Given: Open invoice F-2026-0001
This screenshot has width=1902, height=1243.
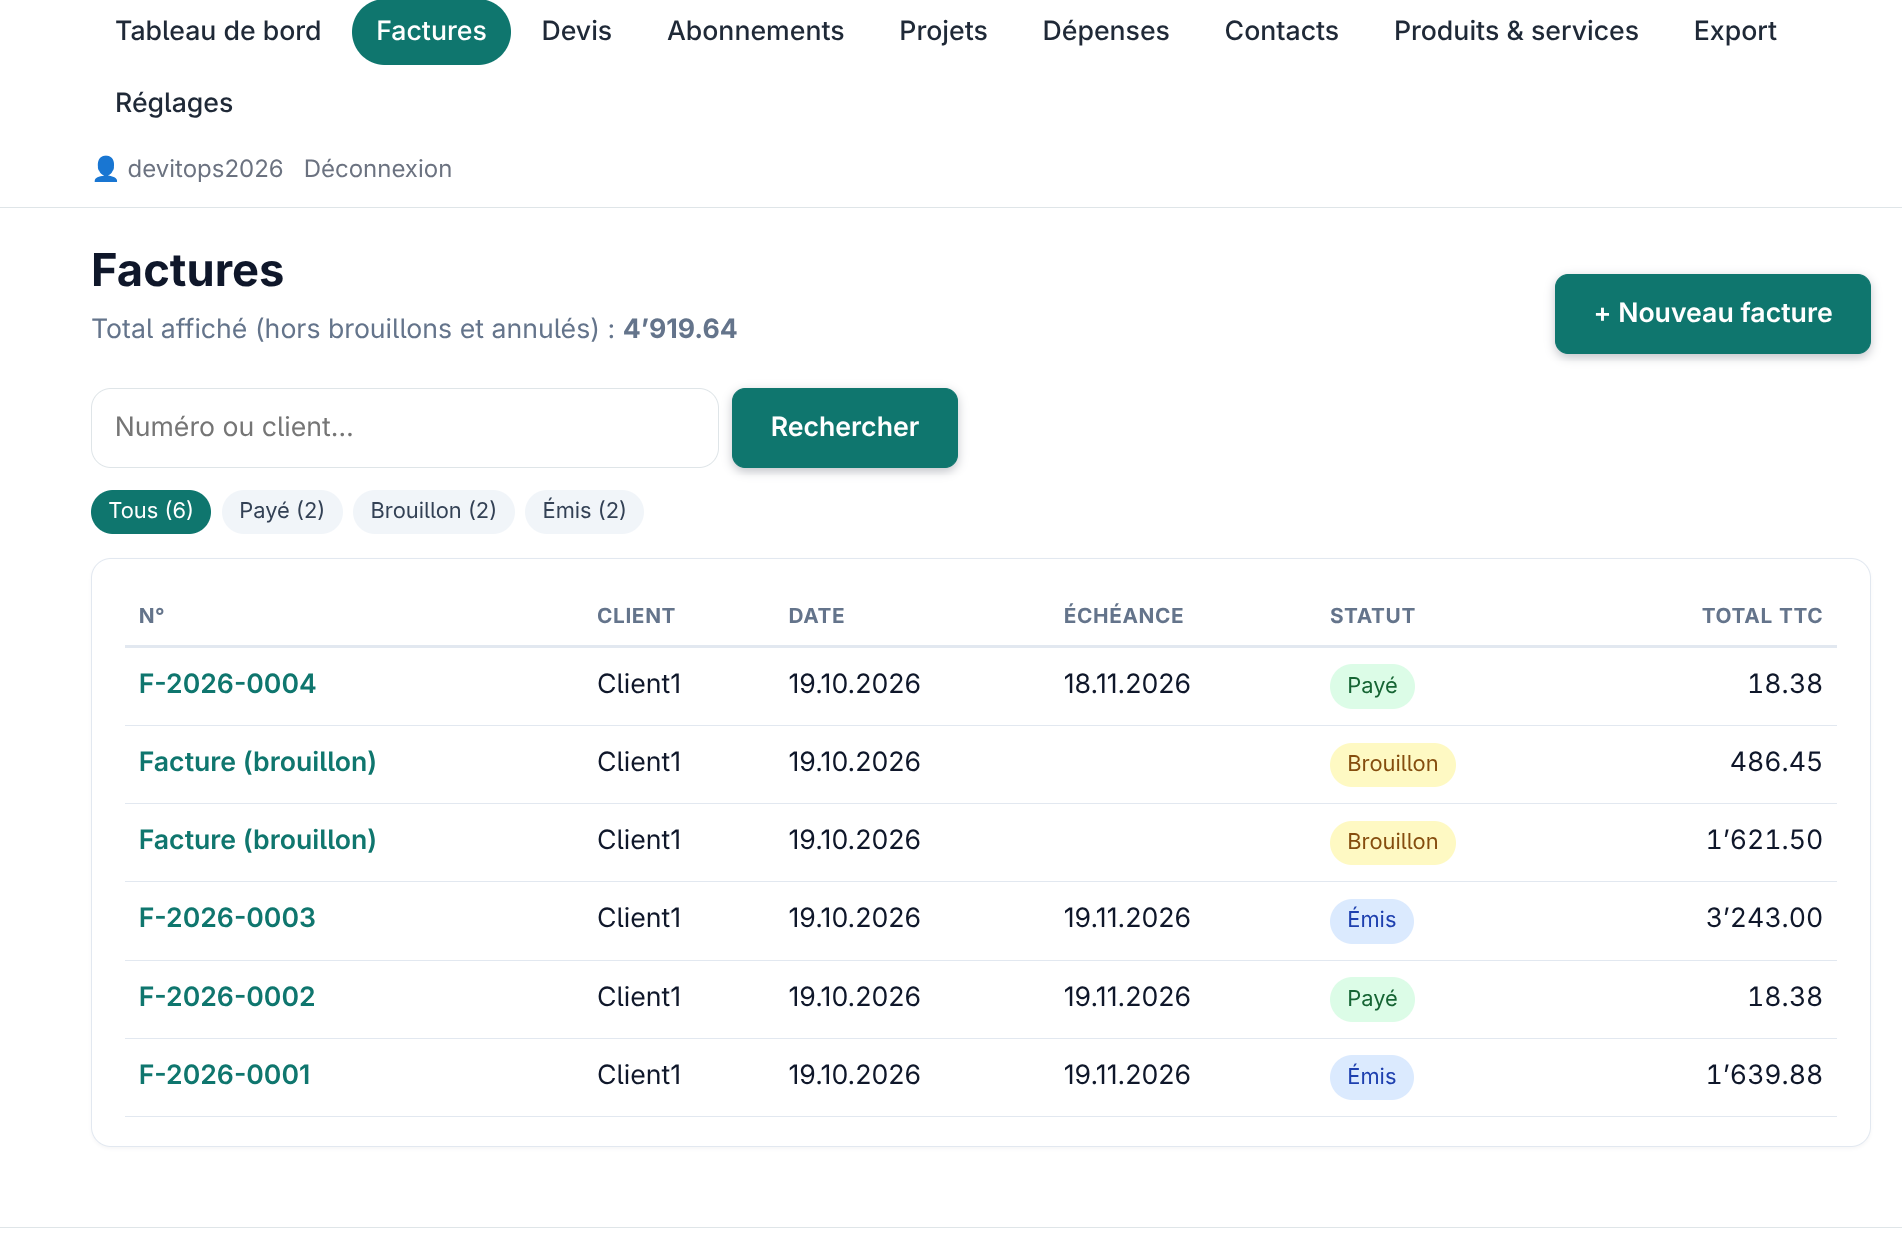Looking at the screenshot, I should point(225,1075).
